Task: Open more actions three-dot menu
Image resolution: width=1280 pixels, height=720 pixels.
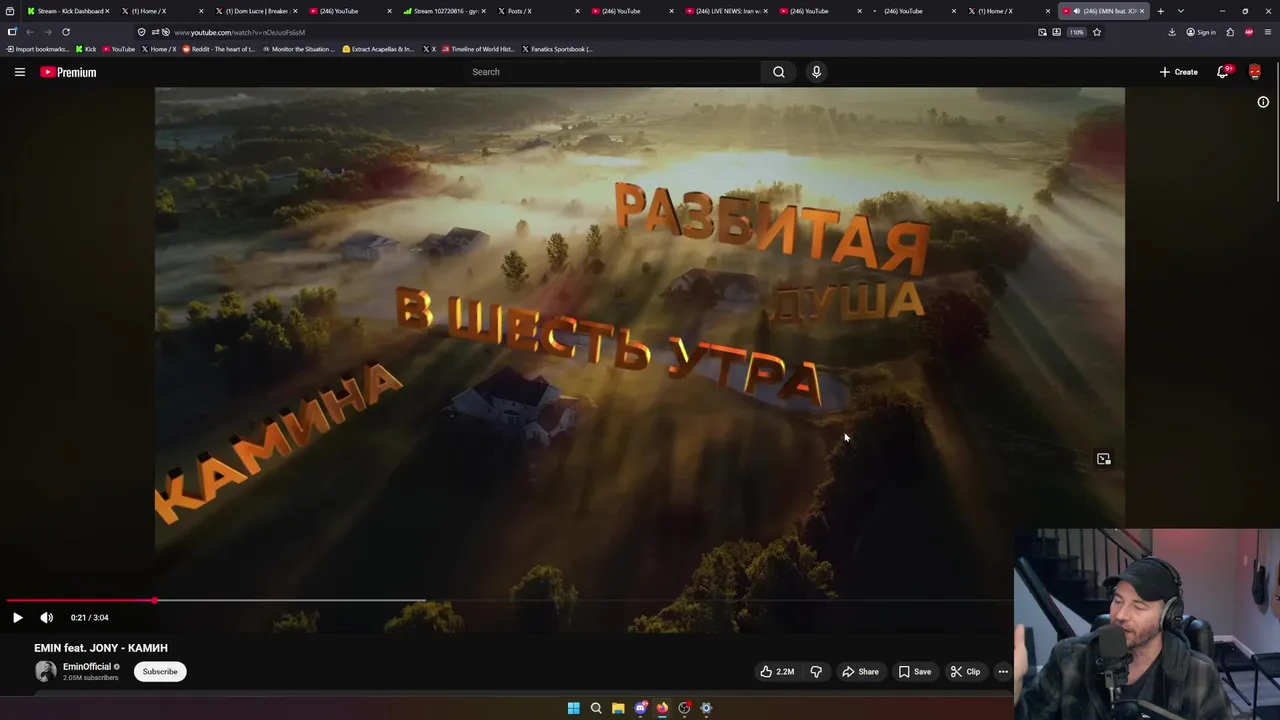Action: coord(1003,672)
